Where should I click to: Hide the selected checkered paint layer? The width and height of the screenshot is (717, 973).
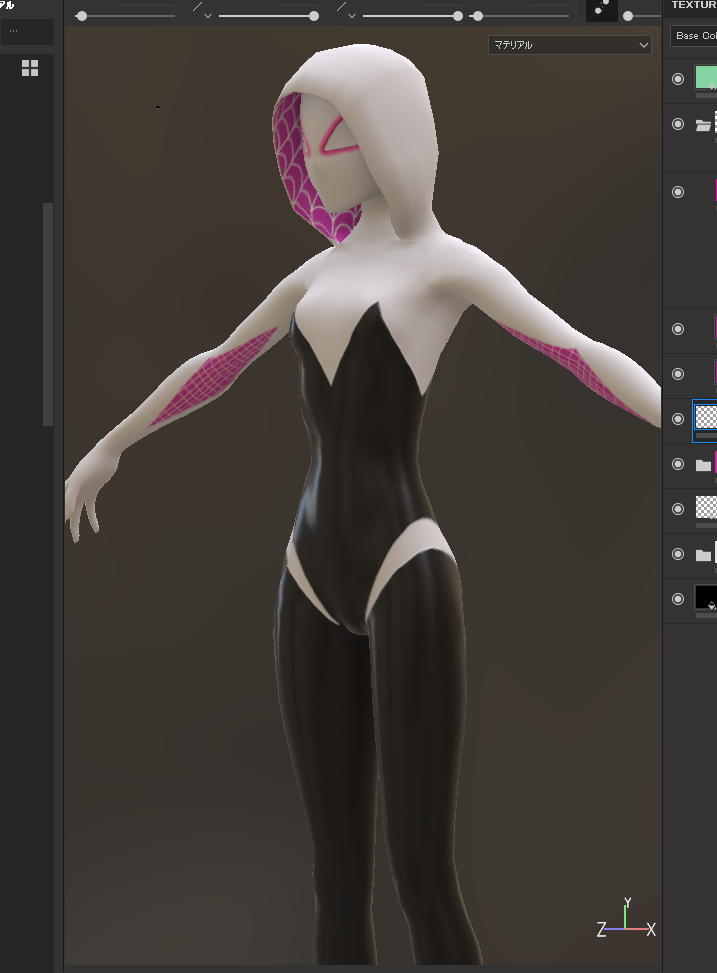(678, 419)
